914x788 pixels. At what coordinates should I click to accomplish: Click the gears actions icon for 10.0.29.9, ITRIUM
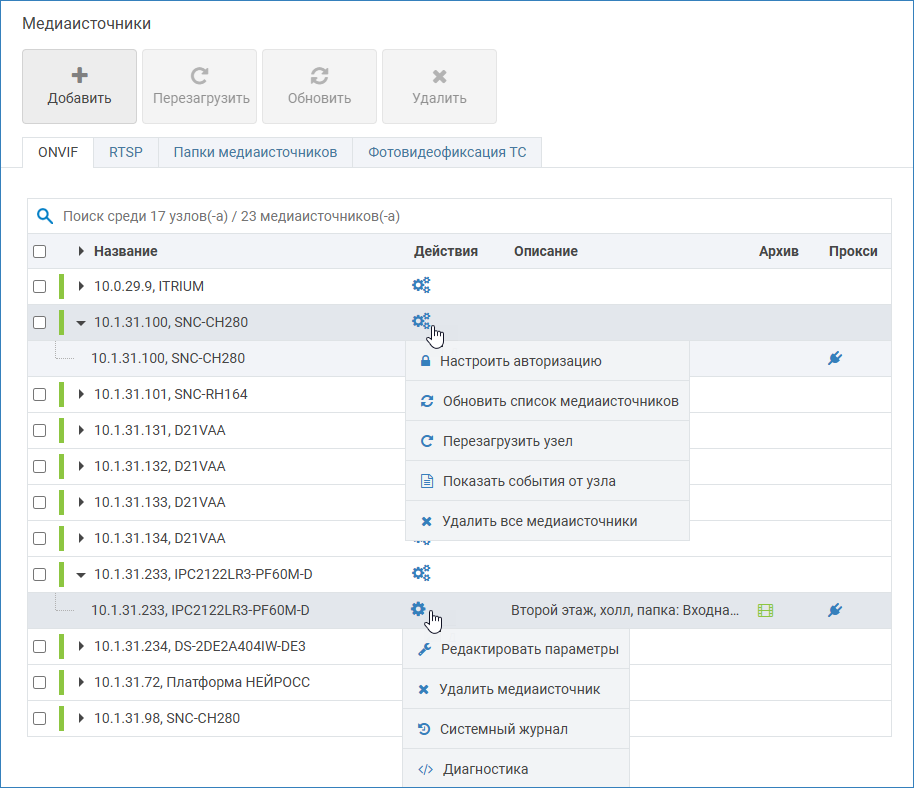click(x=421, y=286)
